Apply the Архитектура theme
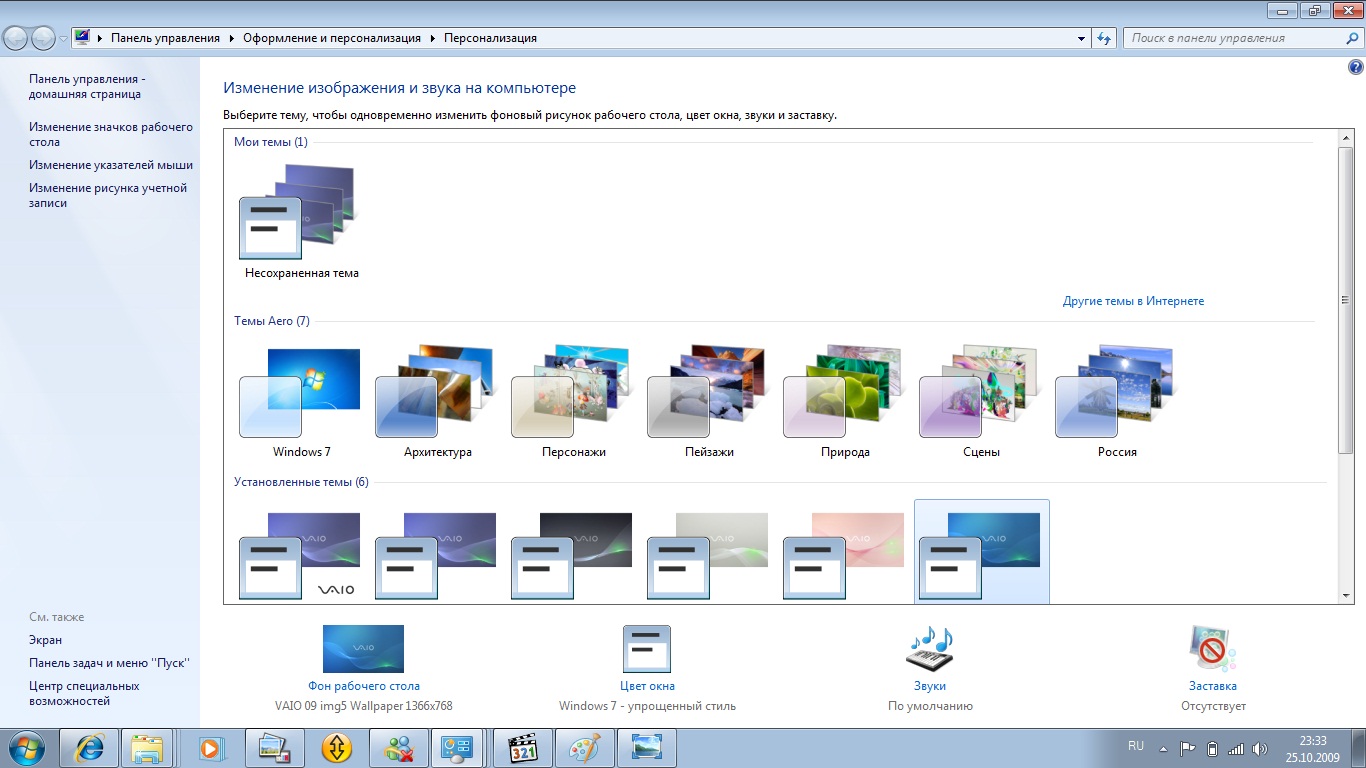The width and height of the screenshot is (1366, 768). coord(437,402)
